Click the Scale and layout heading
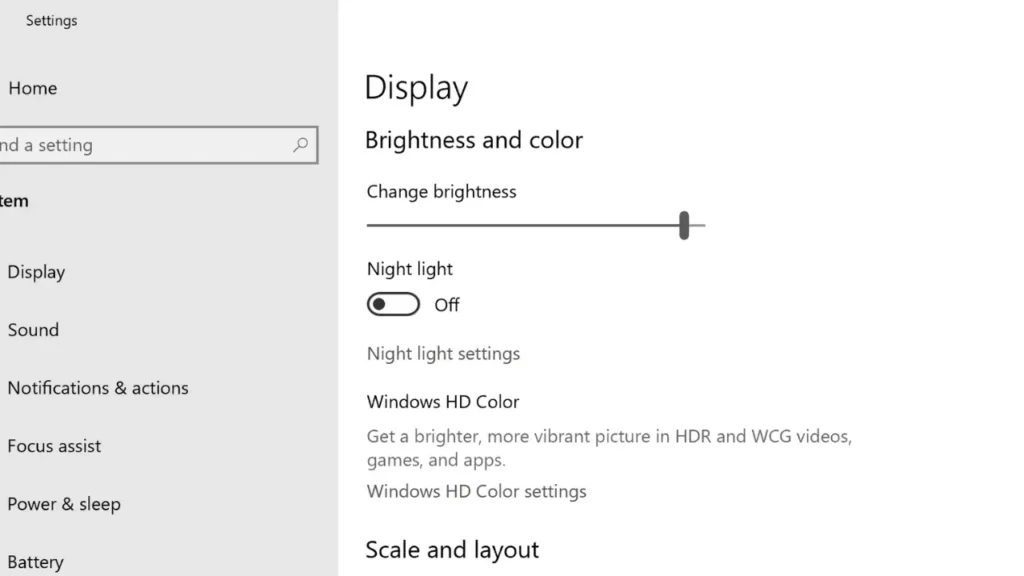 tap(452, 550)
